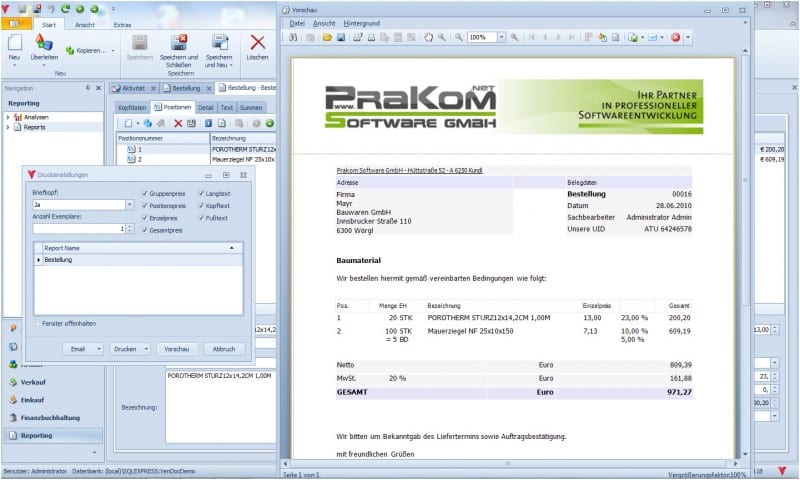Click the Überleiten icon in ribbon

[44, 43]
